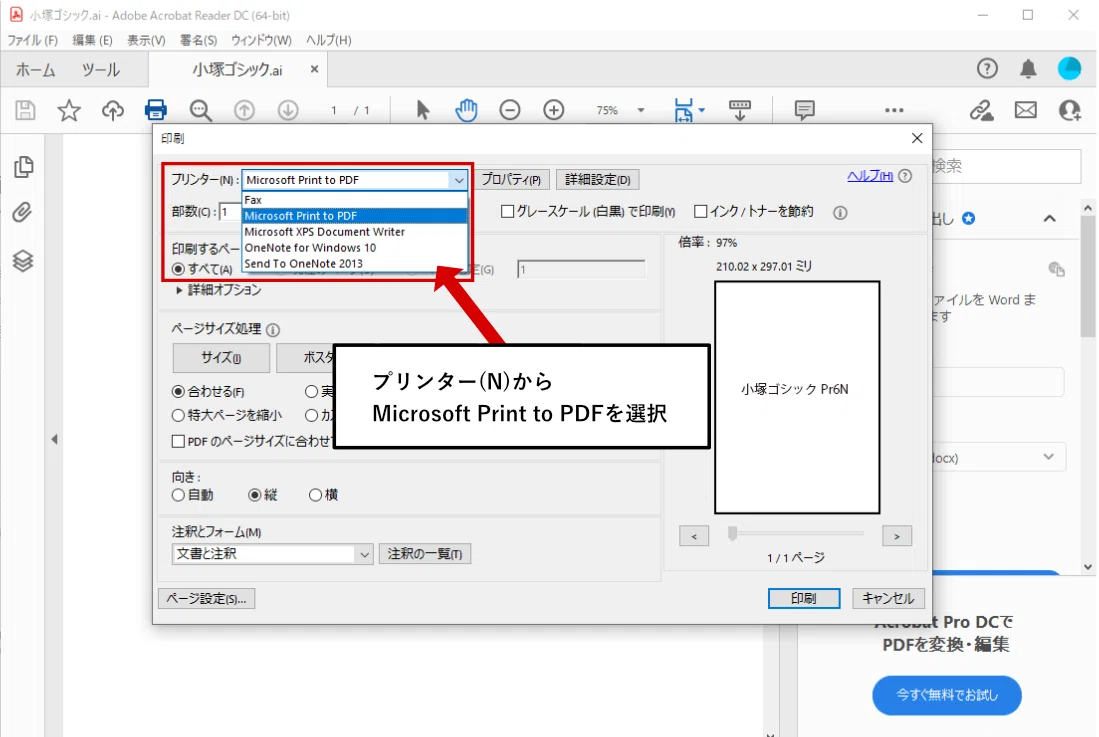The width and height of the screenshot is (1099, 737).
Task: Activate the hand pan tool
Action: click(x=466, y=110)
